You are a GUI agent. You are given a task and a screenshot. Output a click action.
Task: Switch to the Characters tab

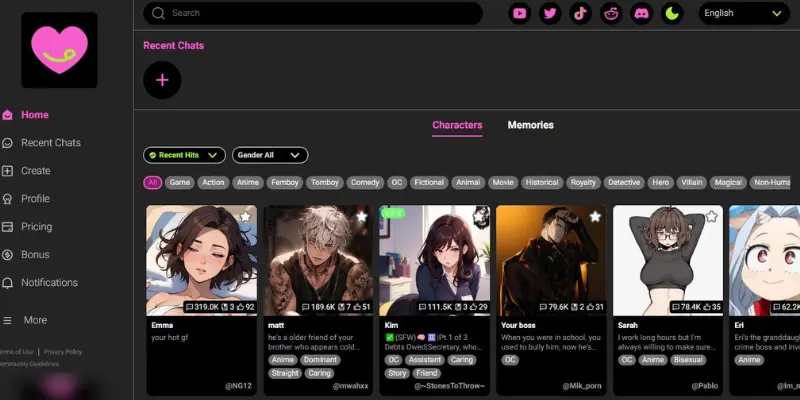pyautogui.click(x=457, y=125)
